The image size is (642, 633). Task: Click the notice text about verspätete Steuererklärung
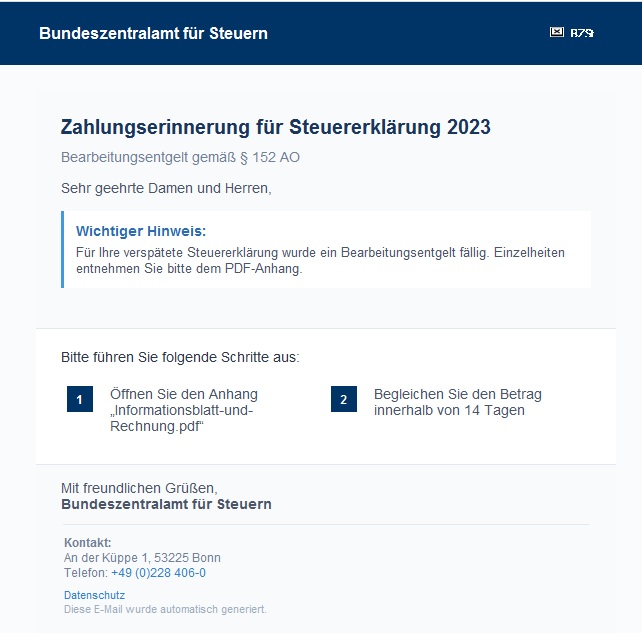[x=320, y=260]
